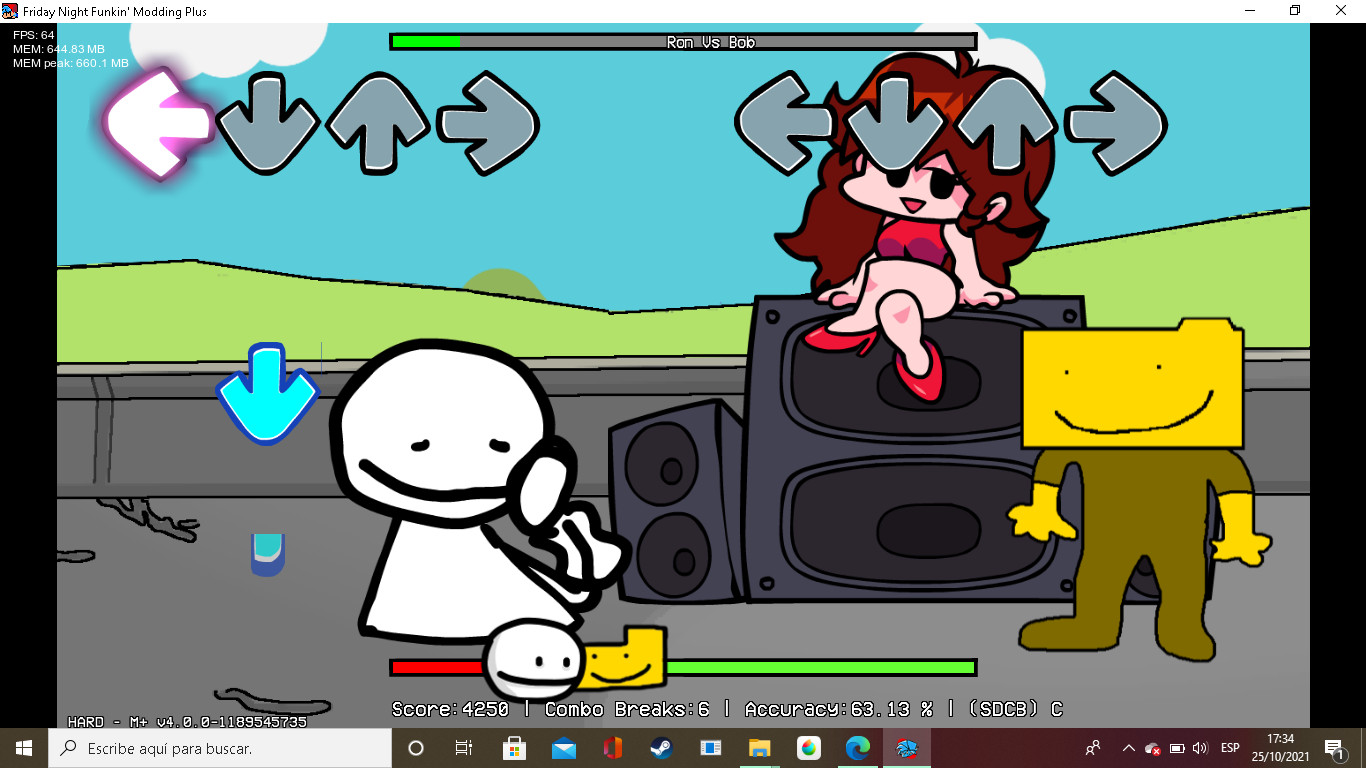
Task: Click the player's gray up arrow receptor
Action: tap(1005, 123)
